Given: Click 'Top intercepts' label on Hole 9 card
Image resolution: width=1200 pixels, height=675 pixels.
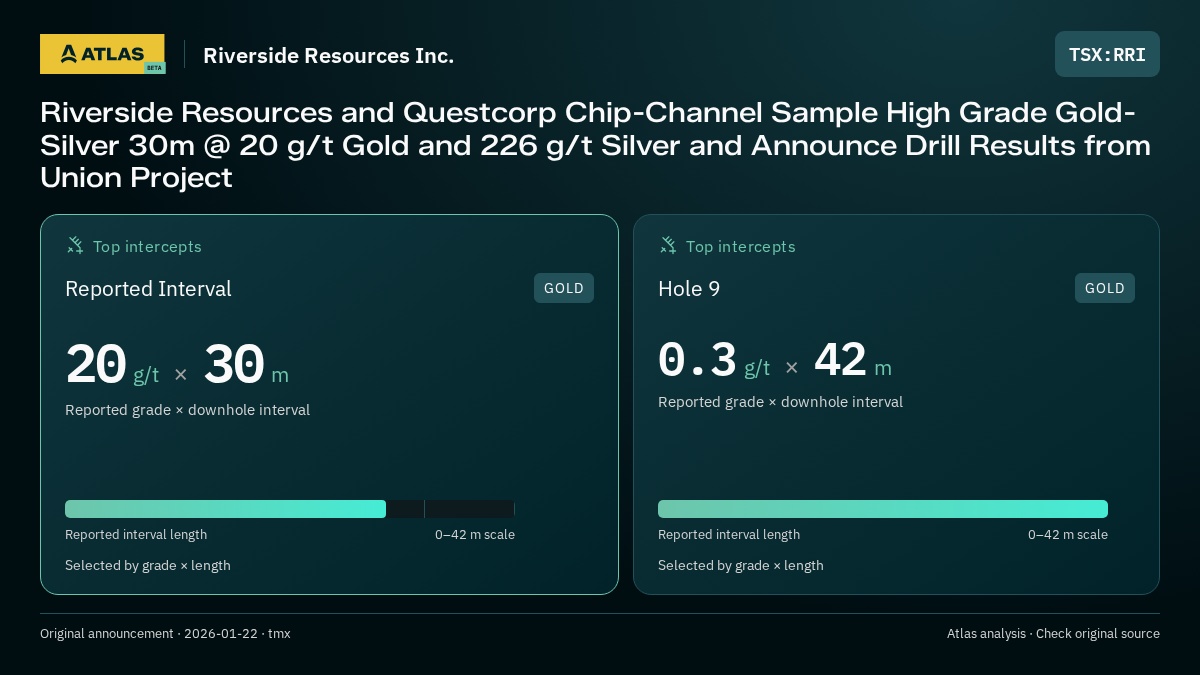Looking at the screenshot, I should [740, 246].
